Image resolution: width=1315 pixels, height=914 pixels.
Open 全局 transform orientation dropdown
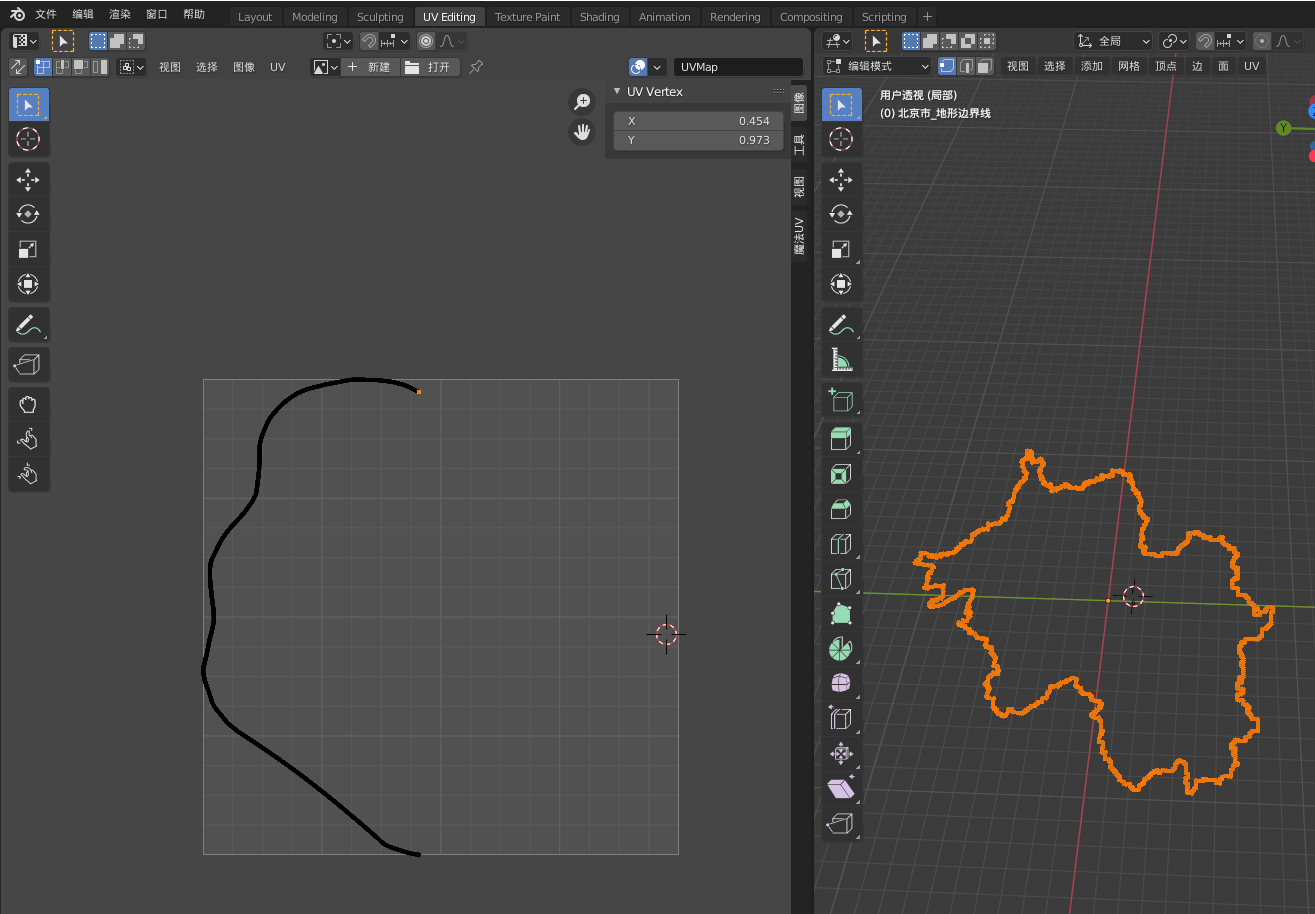tap(1114, 41)
